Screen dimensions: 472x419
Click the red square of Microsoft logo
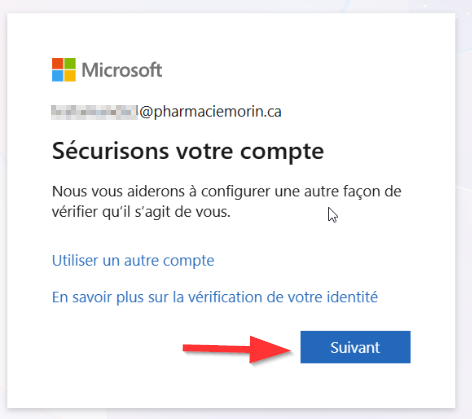click(57, 64)
